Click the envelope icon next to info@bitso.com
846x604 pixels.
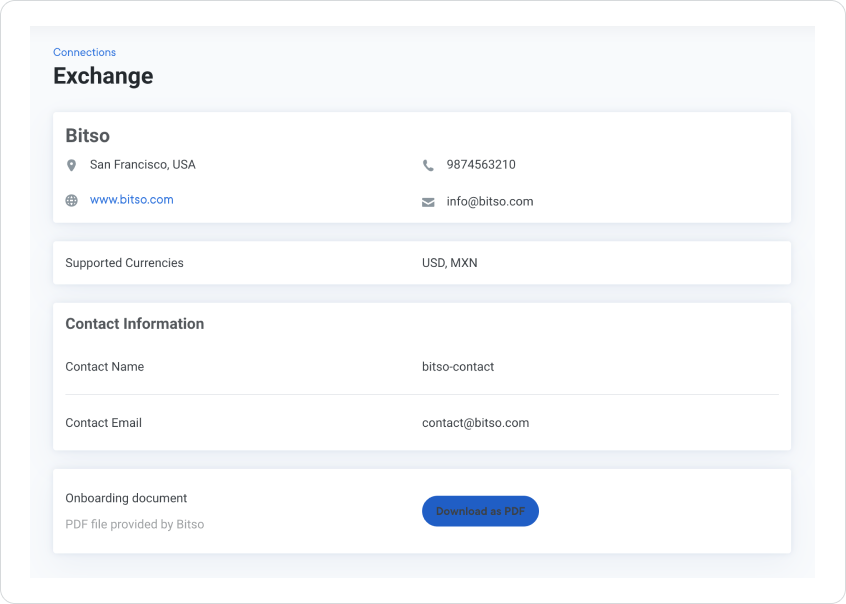tap(429, 201)
